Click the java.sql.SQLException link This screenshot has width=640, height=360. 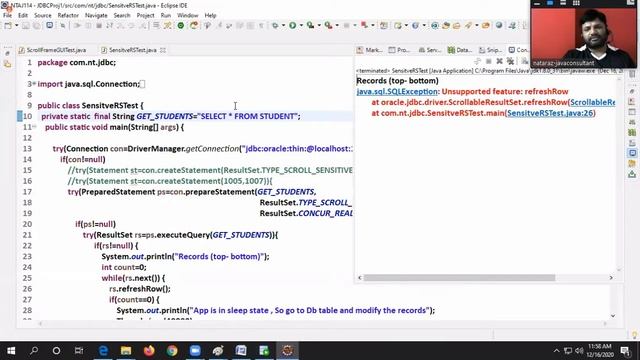click(x=397, y=91)
